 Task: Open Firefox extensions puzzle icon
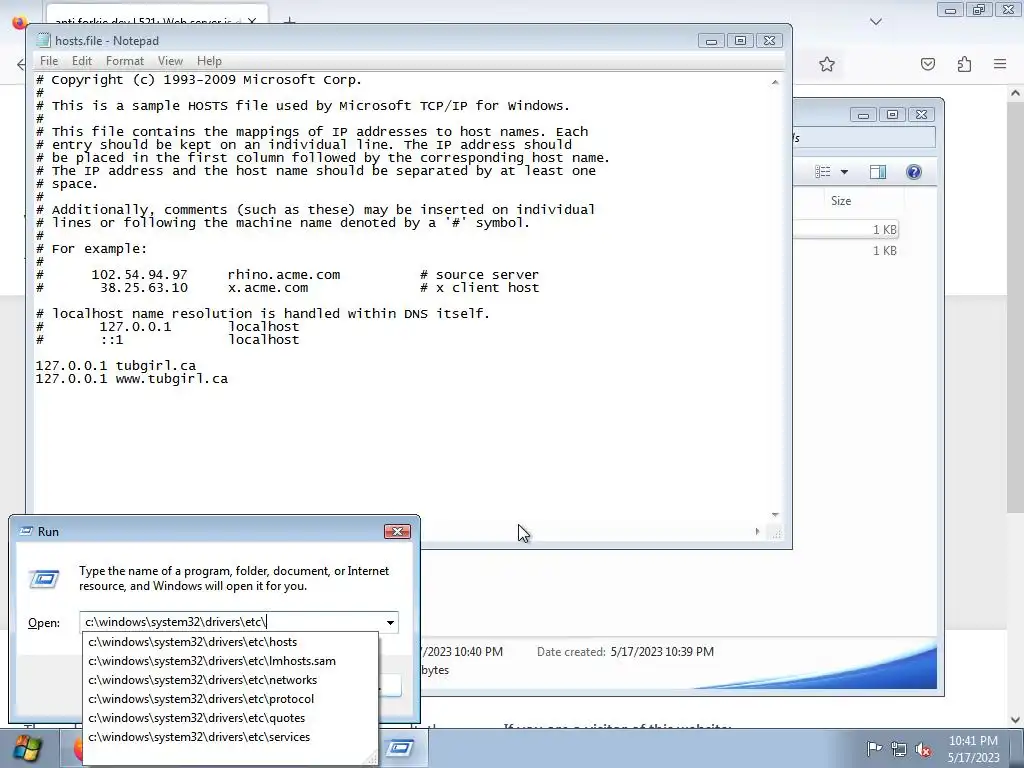coord(965,64)
